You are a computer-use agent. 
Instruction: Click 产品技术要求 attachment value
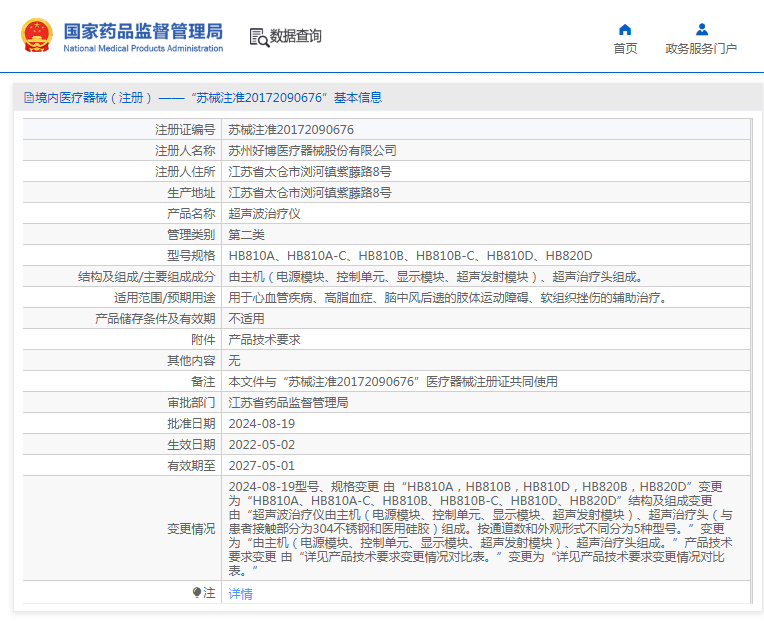(264, 339)
